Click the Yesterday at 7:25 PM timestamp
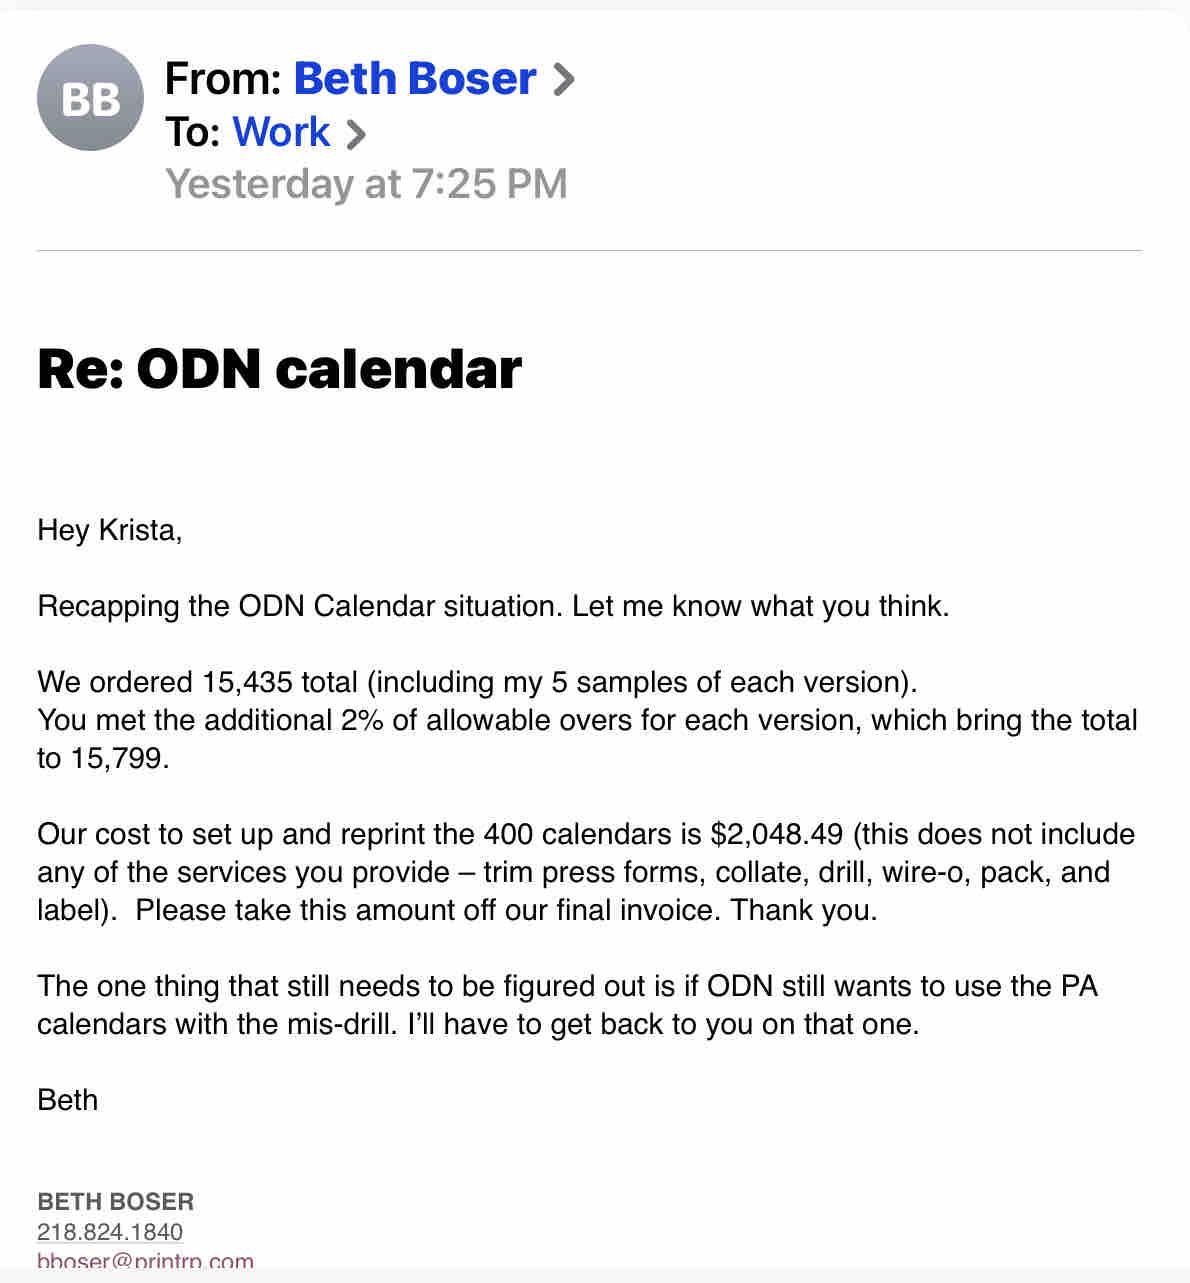 [x=366, y=184]
